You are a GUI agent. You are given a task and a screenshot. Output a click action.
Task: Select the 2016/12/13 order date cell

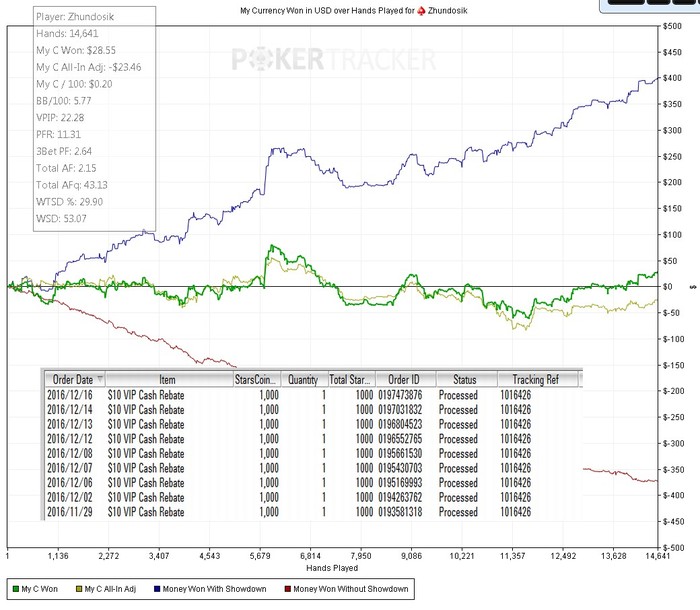70,424
